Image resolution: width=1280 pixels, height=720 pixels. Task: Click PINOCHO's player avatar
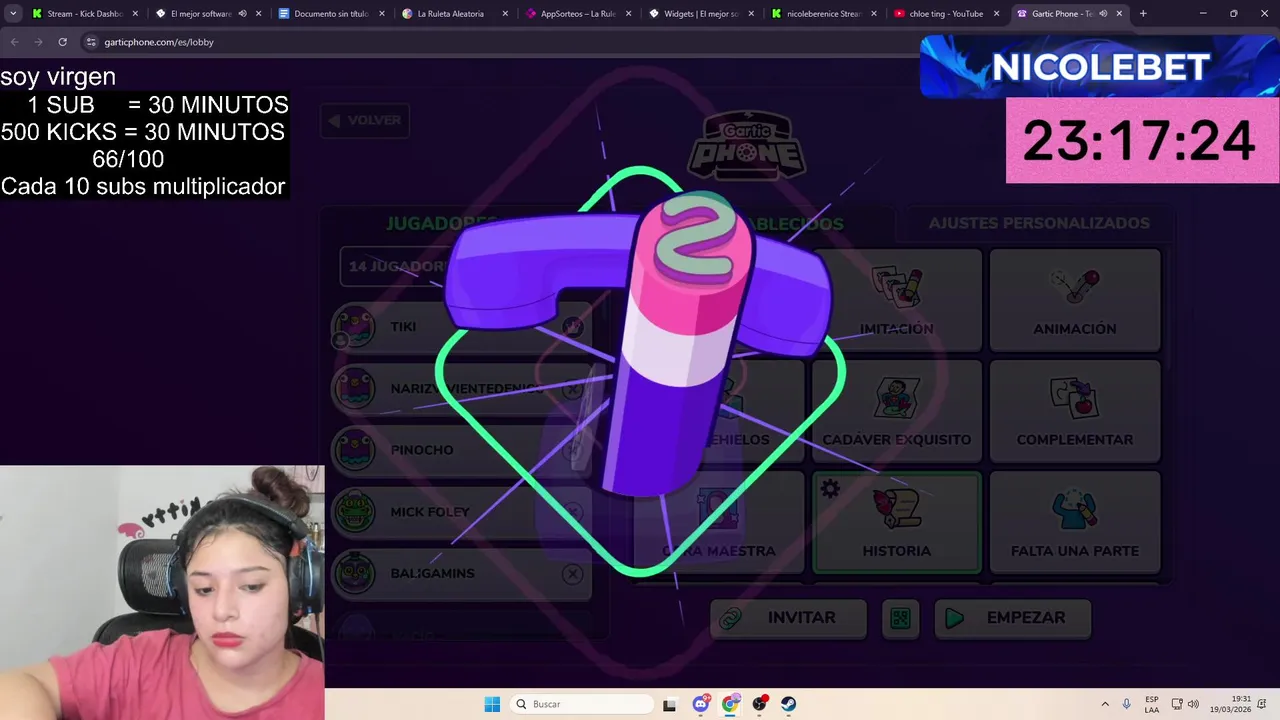tap(354, 450)
